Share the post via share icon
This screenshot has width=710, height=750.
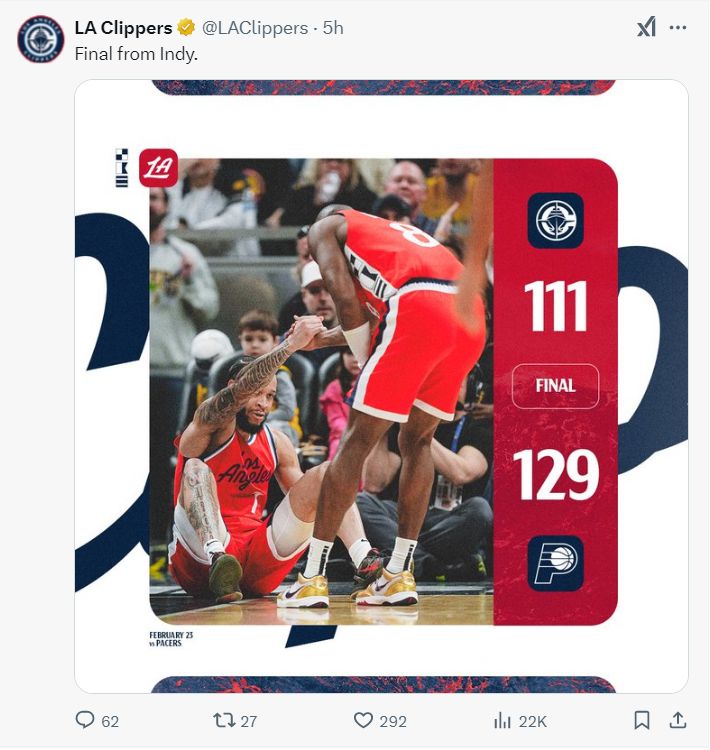(678, 720)
